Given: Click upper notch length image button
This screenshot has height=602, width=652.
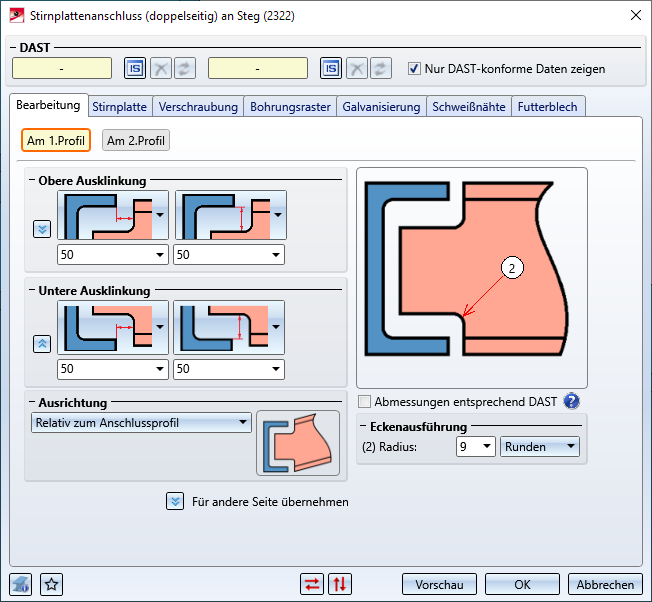Looking at the screenshot, I should pyautogui.click(x=113, y=215).
